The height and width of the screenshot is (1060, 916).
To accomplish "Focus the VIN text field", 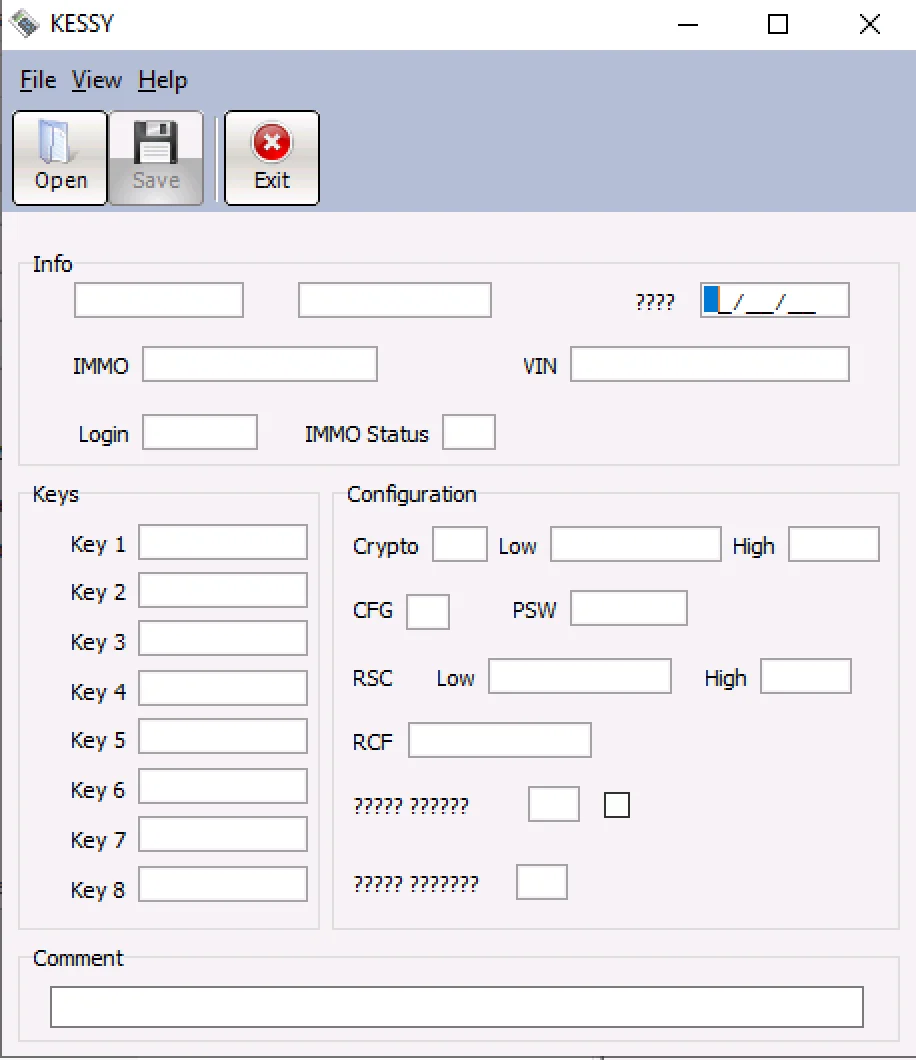I will tap(710, 365).
